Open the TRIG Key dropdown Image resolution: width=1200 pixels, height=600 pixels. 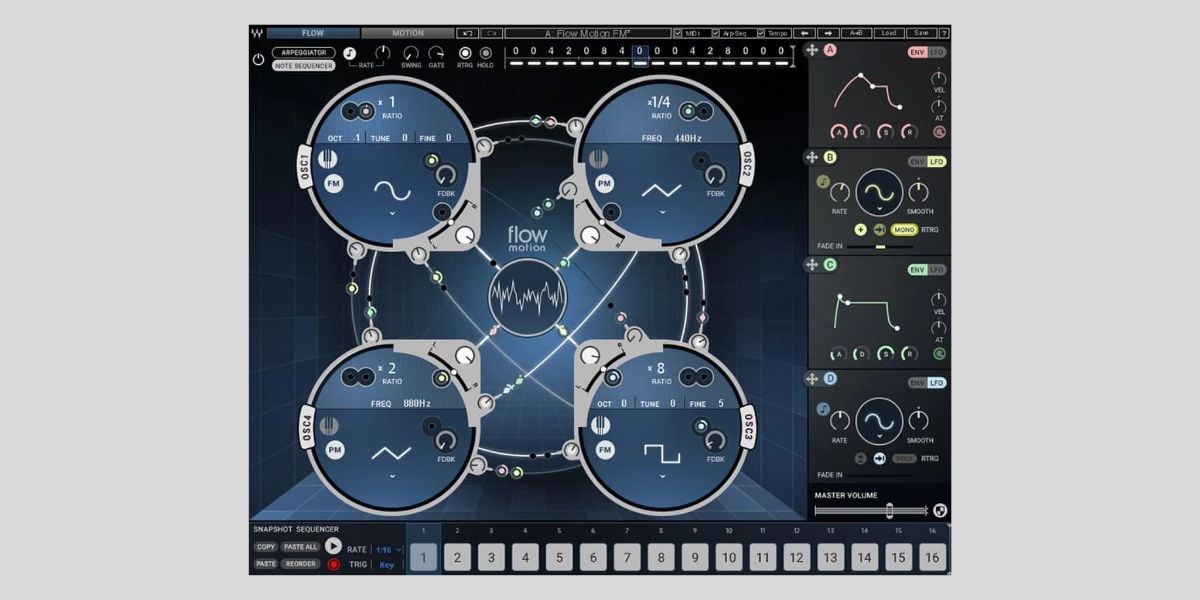coord(387,565)
